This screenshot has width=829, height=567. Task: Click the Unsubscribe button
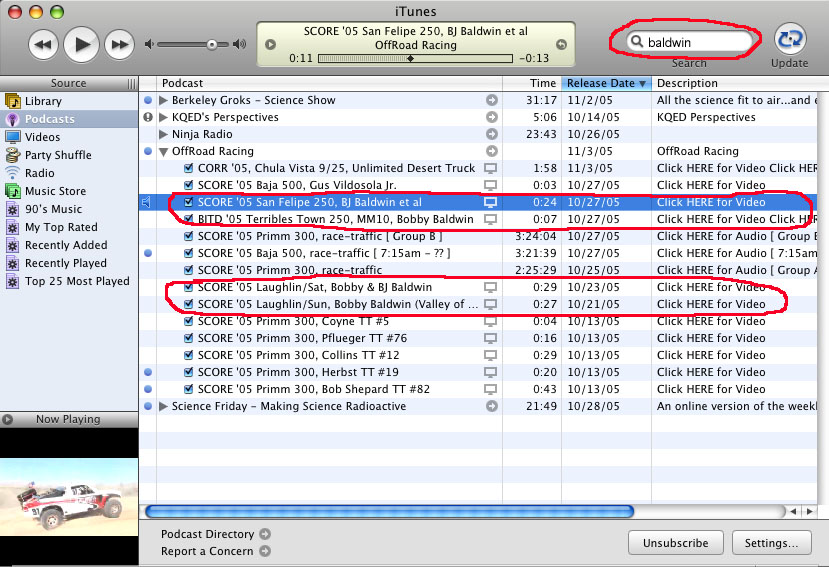676,543
